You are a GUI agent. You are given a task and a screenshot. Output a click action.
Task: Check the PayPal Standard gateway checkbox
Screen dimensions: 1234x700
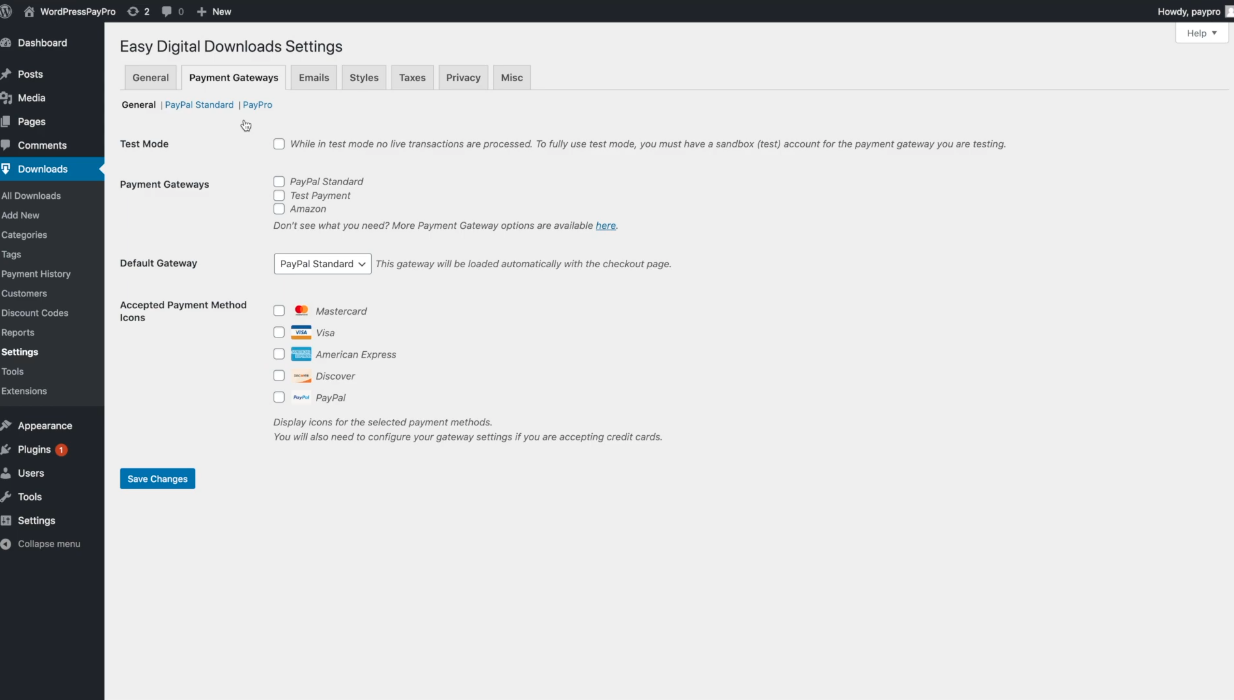point(279,182)
